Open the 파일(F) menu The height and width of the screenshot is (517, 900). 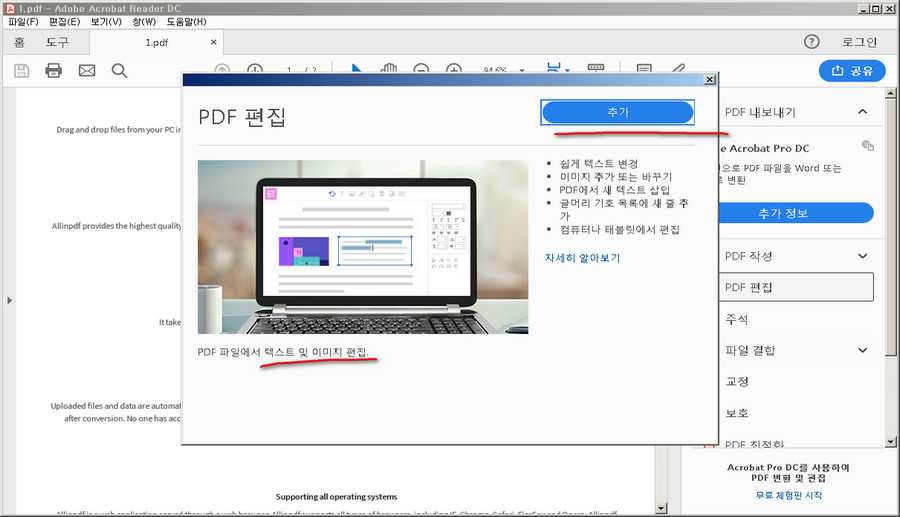(x=23, y=22)
